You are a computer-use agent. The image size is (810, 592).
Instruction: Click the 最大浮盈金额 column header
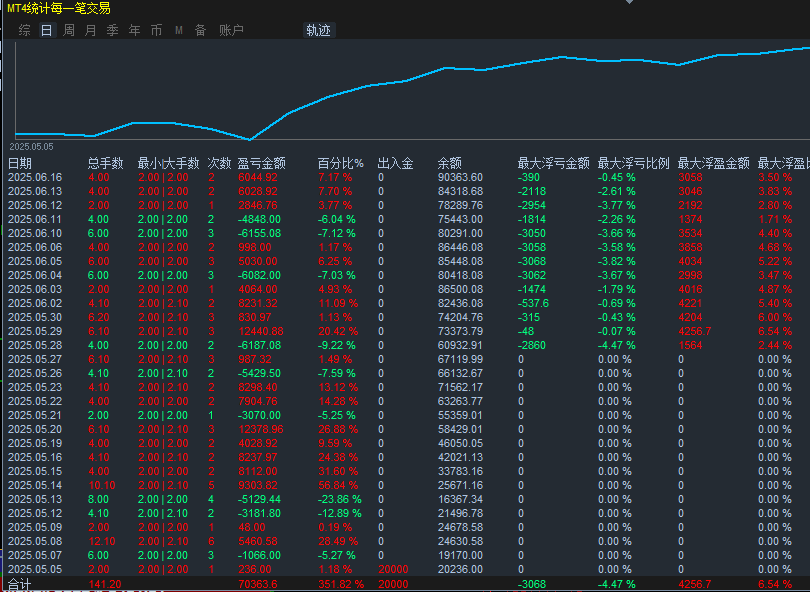coord(713,164)
